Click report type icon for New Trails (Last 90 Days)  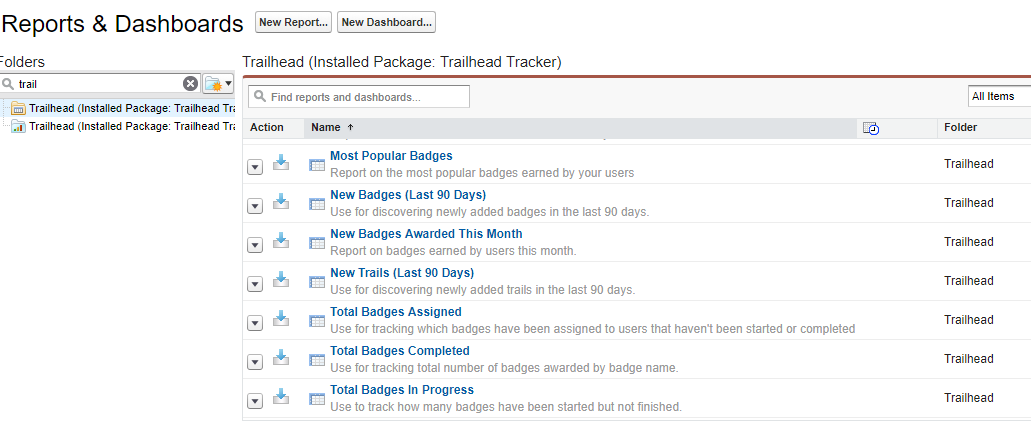[x=317, y=282]
